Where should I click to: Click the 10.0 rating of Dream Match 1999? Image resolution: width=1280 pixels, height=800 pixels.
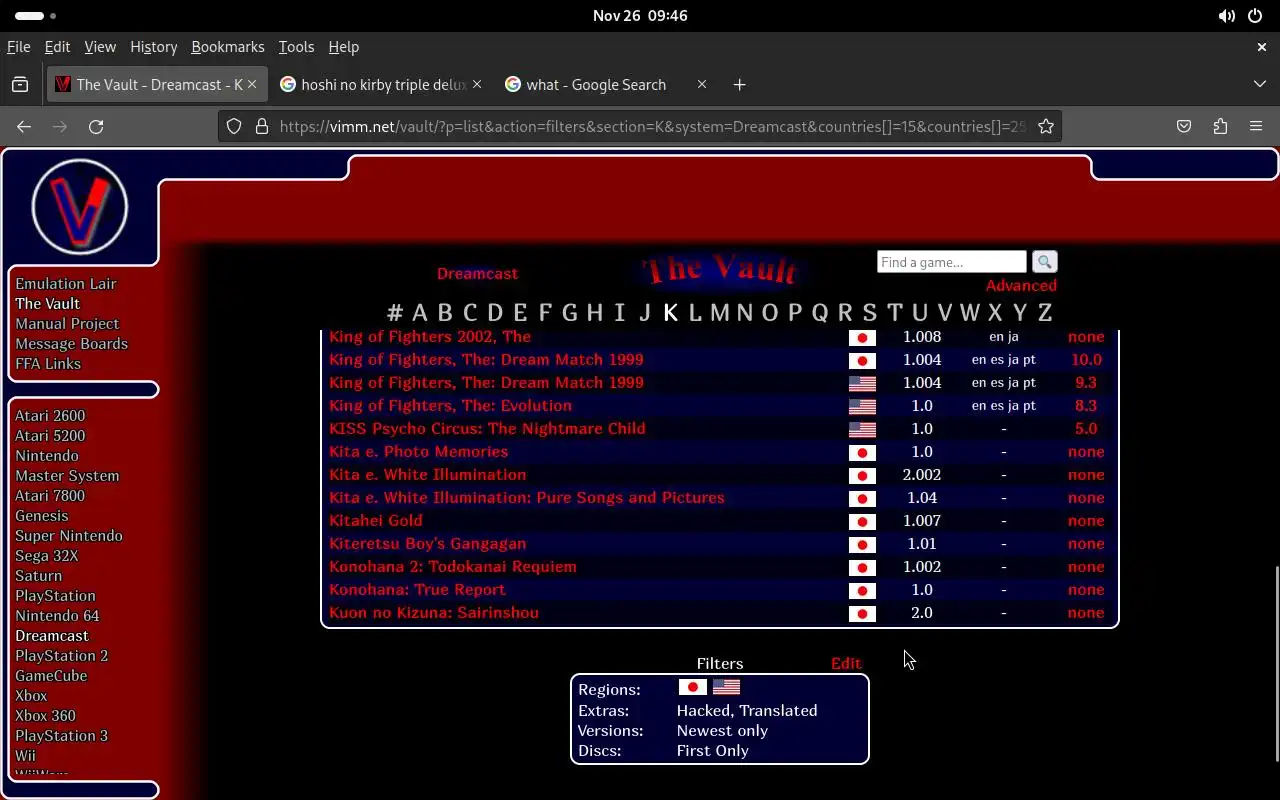(1086, 360)
